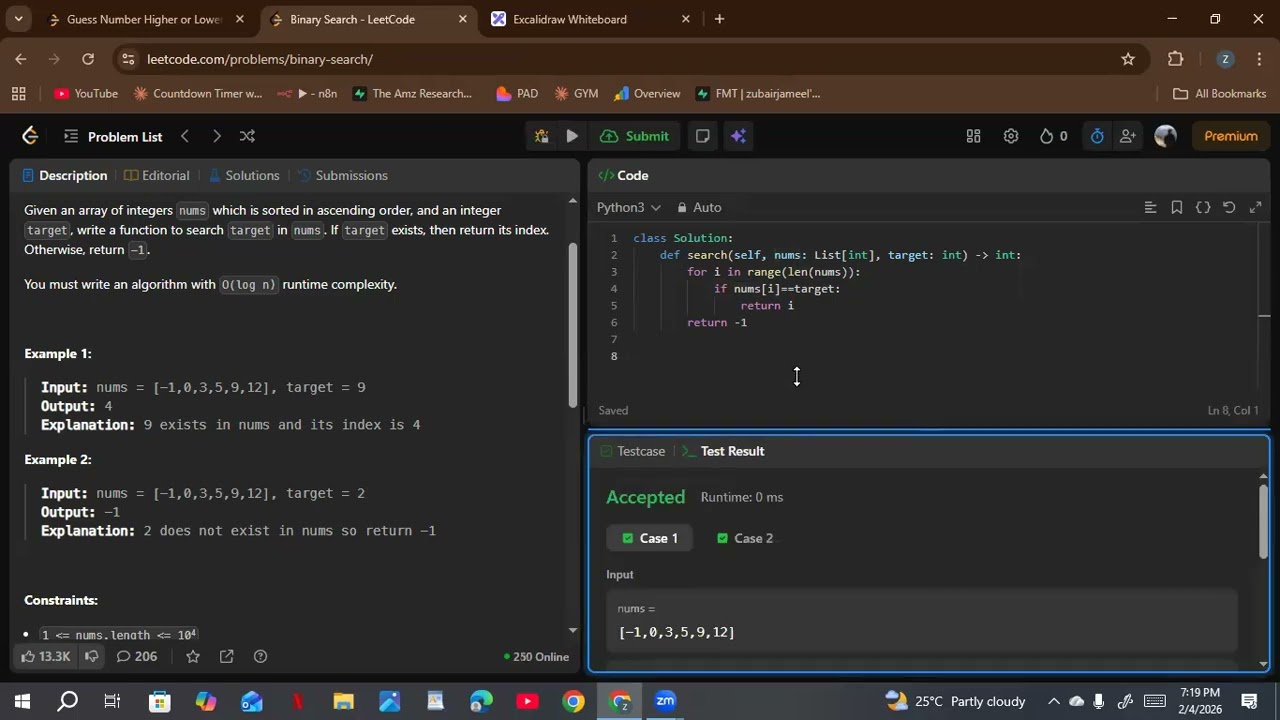Switch to the Testcase tab

click(632, 451)
